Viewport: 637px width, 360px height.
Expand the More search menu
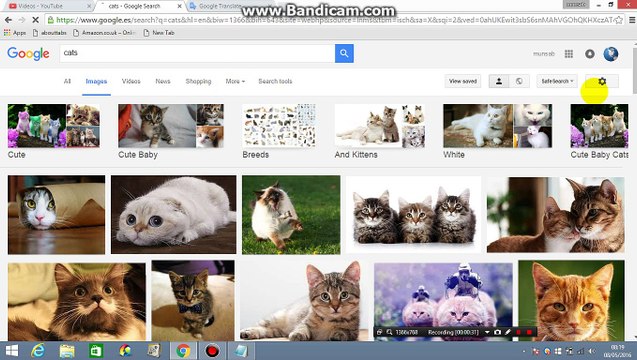pos(235,81)
